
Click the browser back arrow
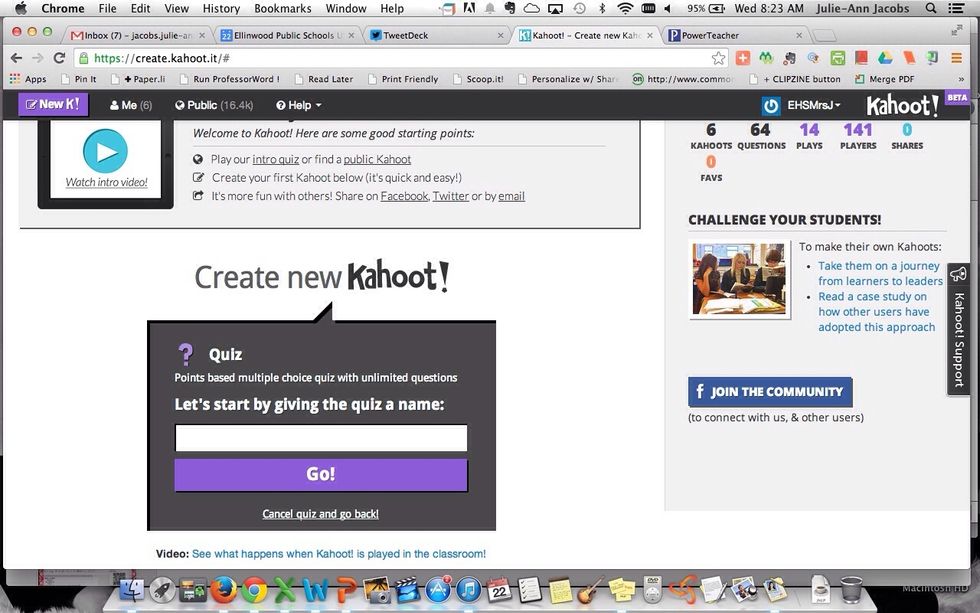tap(16, 58)
